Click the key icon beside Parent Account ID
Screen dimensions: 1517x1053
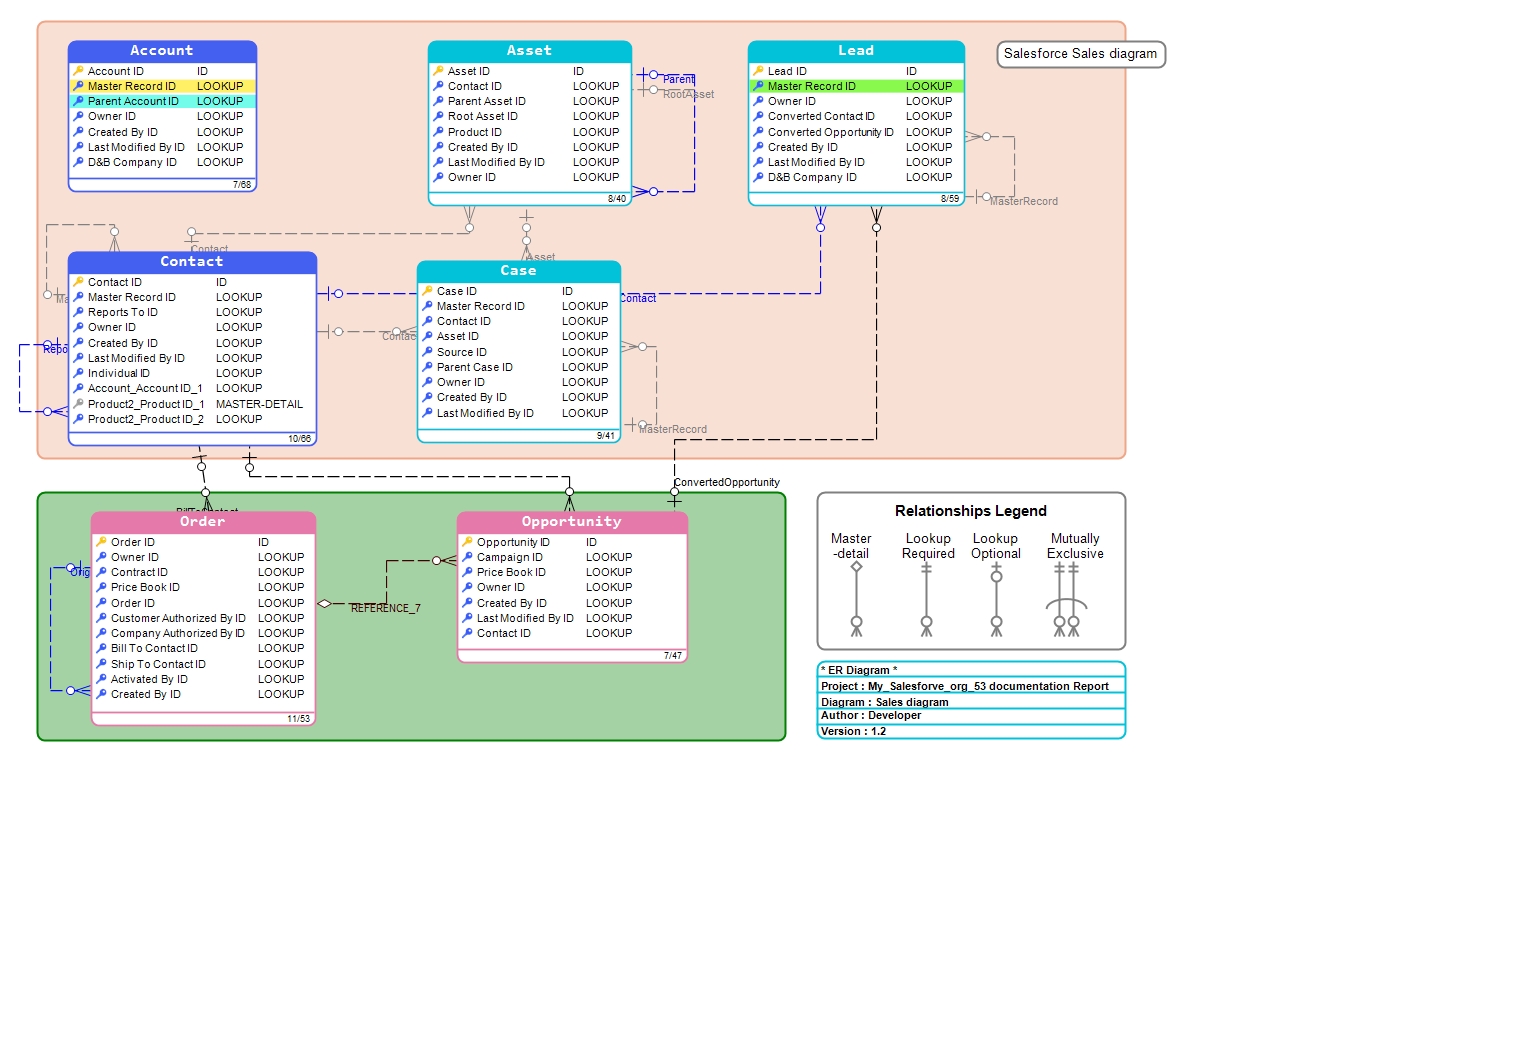coord(78,101)
